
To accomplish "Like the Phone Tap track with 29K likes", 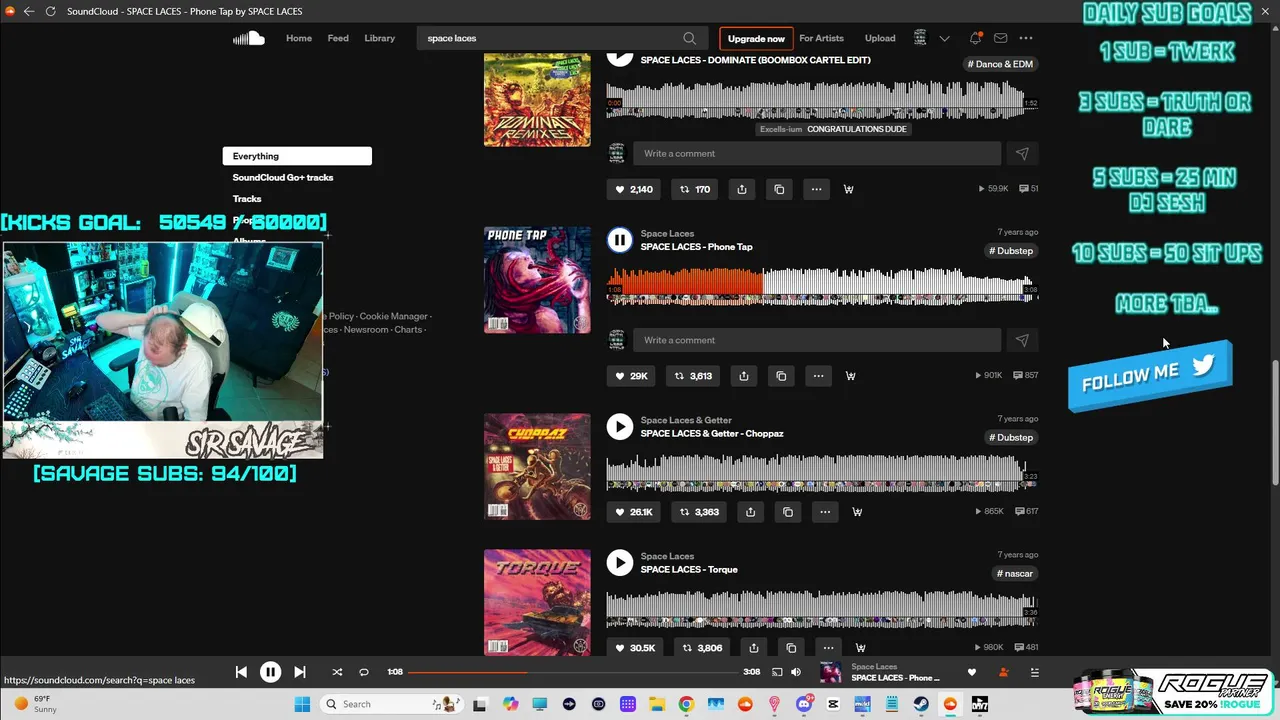I will click(632, 376).
